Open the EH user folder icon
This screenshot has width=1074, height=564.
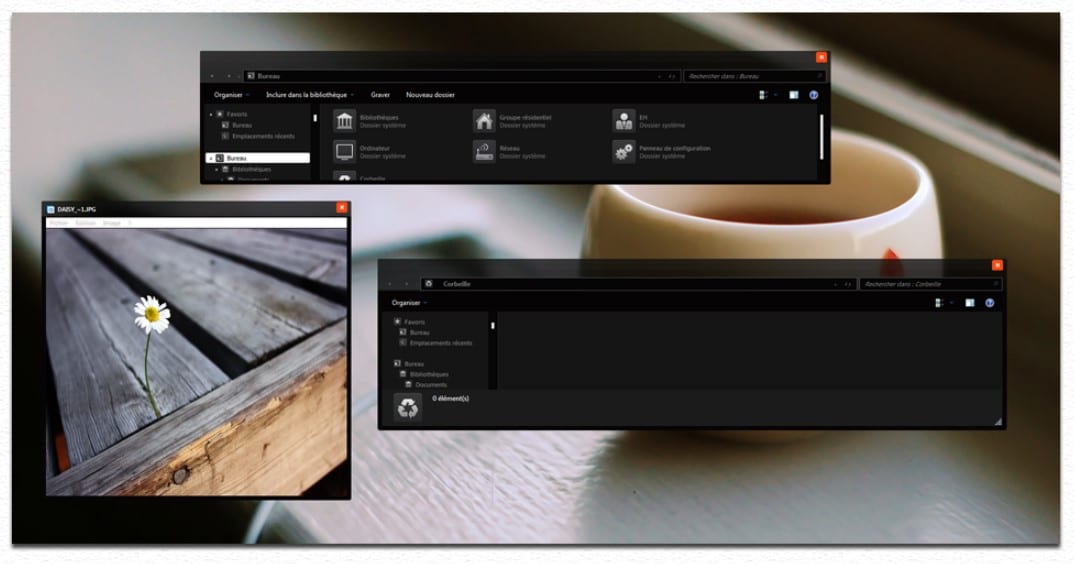[624, 121]
